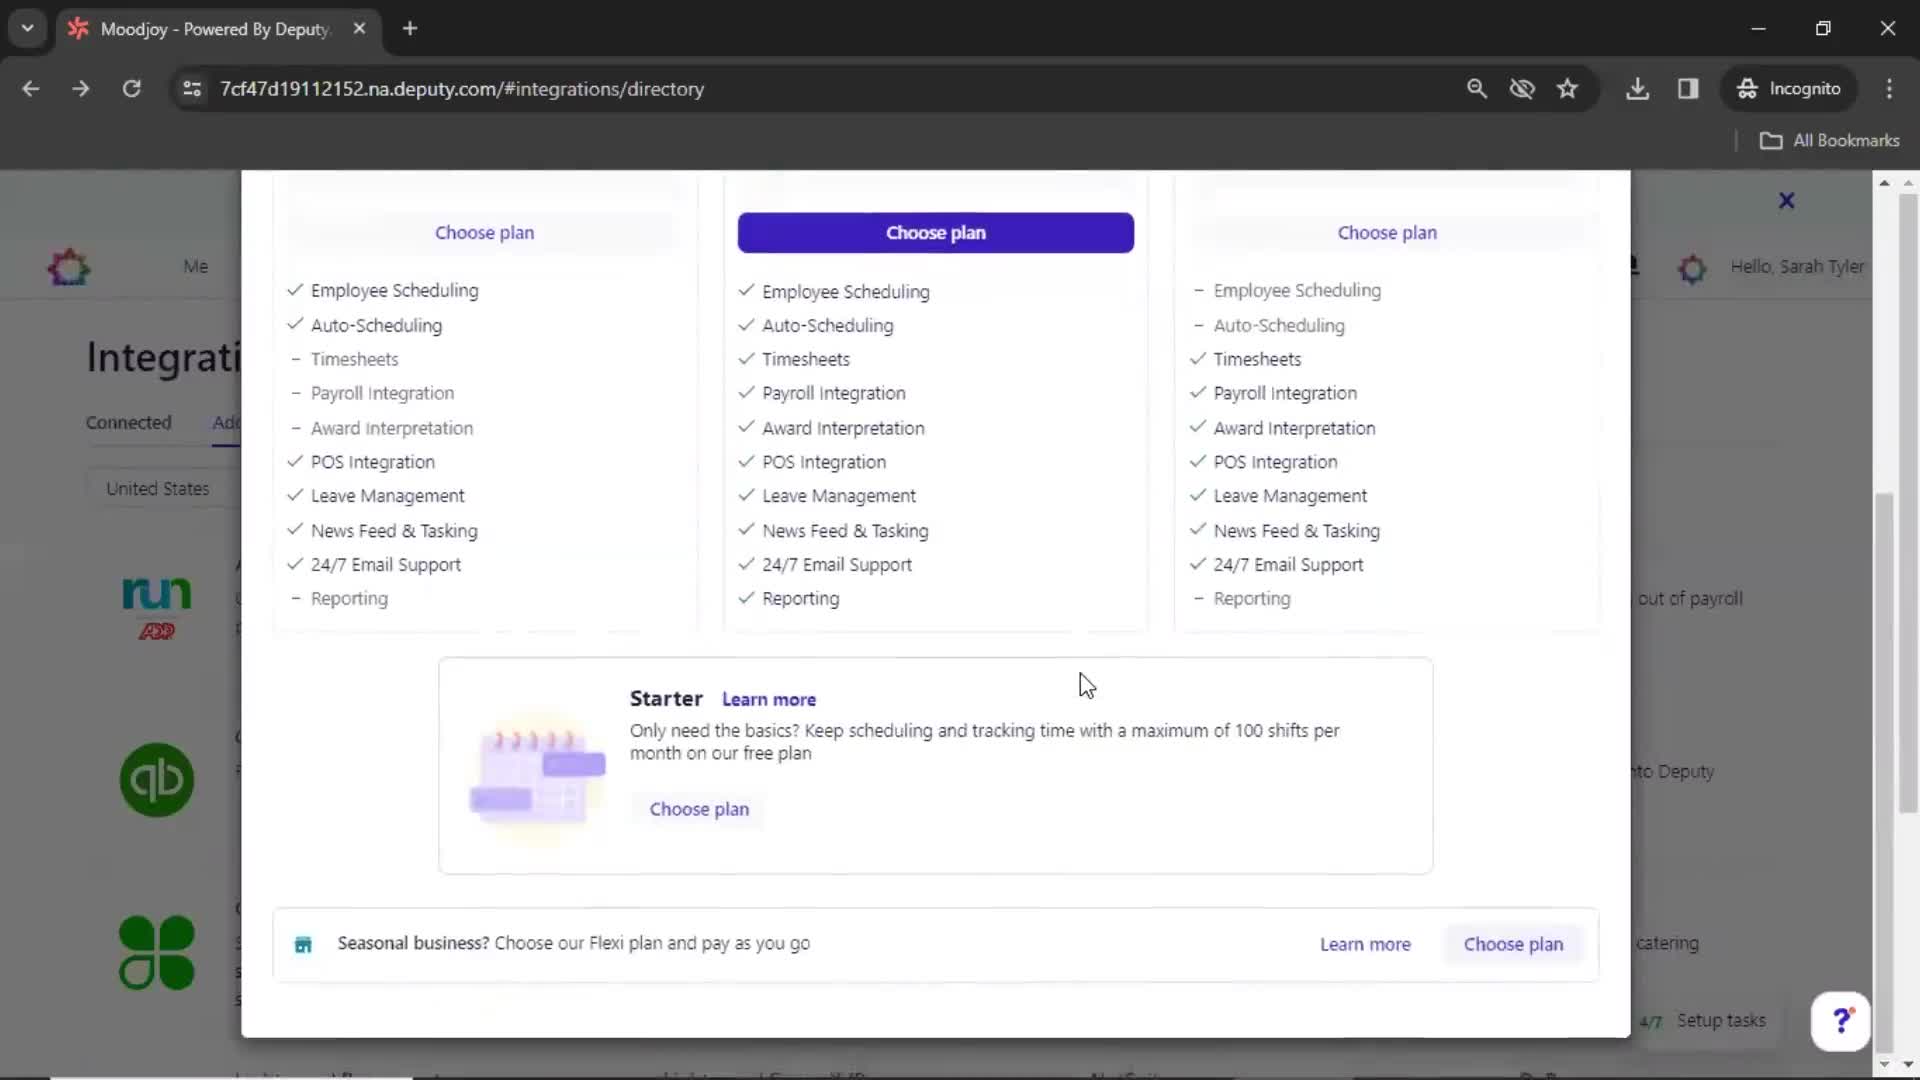Viewport: 1920px width, 1080px height.
Task: Click the close modal X button
Action: click(x=1787, y=199)
